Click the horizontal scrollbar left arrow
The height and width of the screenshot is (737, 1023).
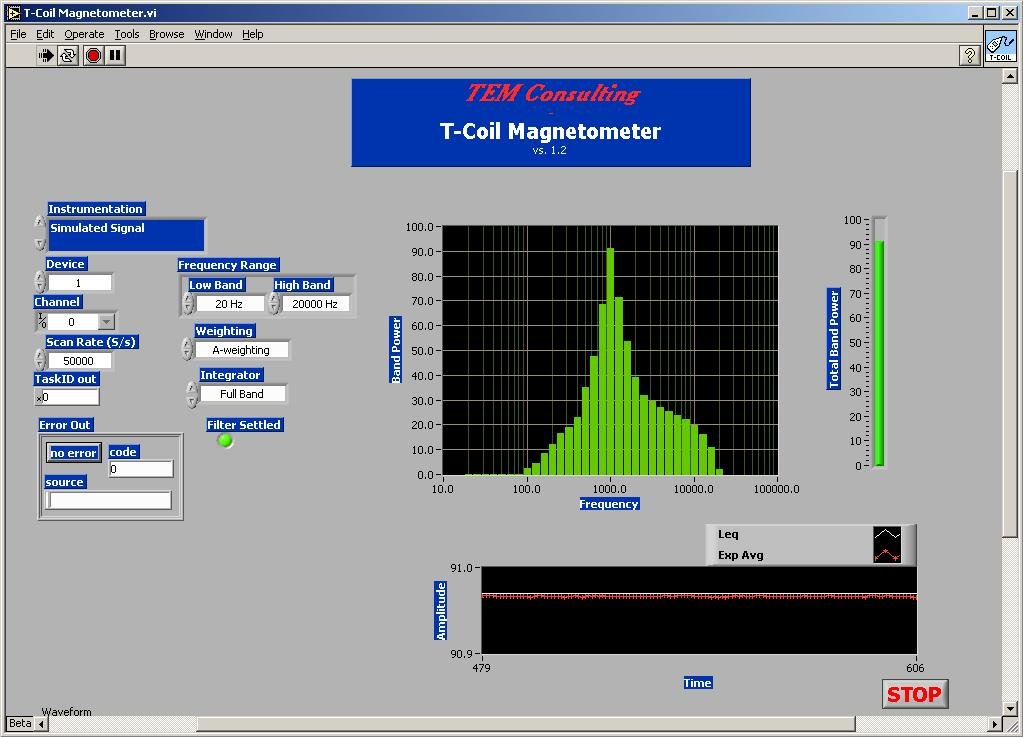41,723
